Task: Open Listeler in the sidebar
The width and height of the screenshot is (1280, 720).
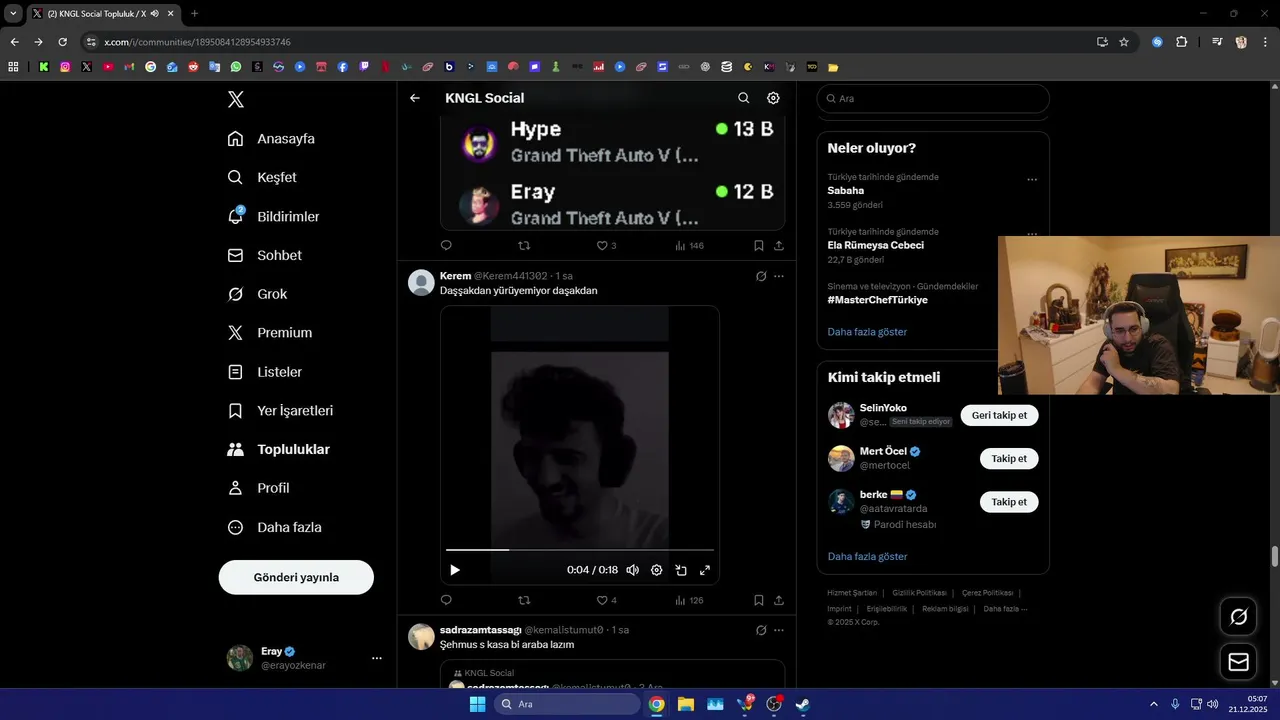Action: (264, 372)
